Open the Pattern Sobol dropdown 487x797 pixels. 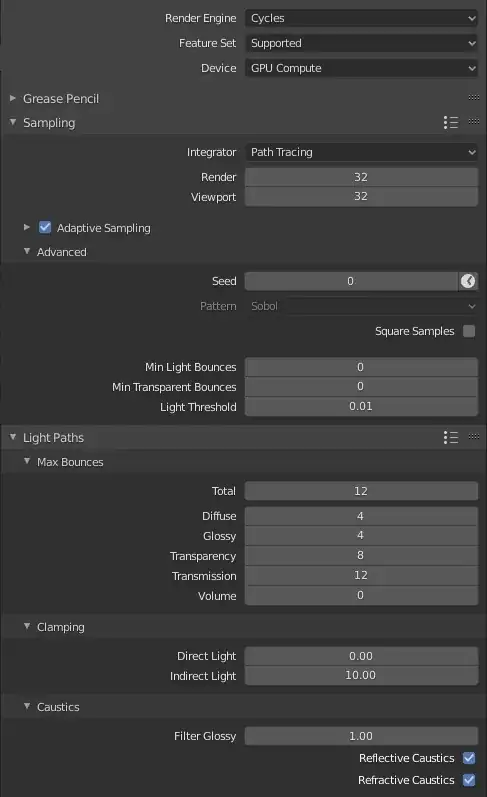361,306
